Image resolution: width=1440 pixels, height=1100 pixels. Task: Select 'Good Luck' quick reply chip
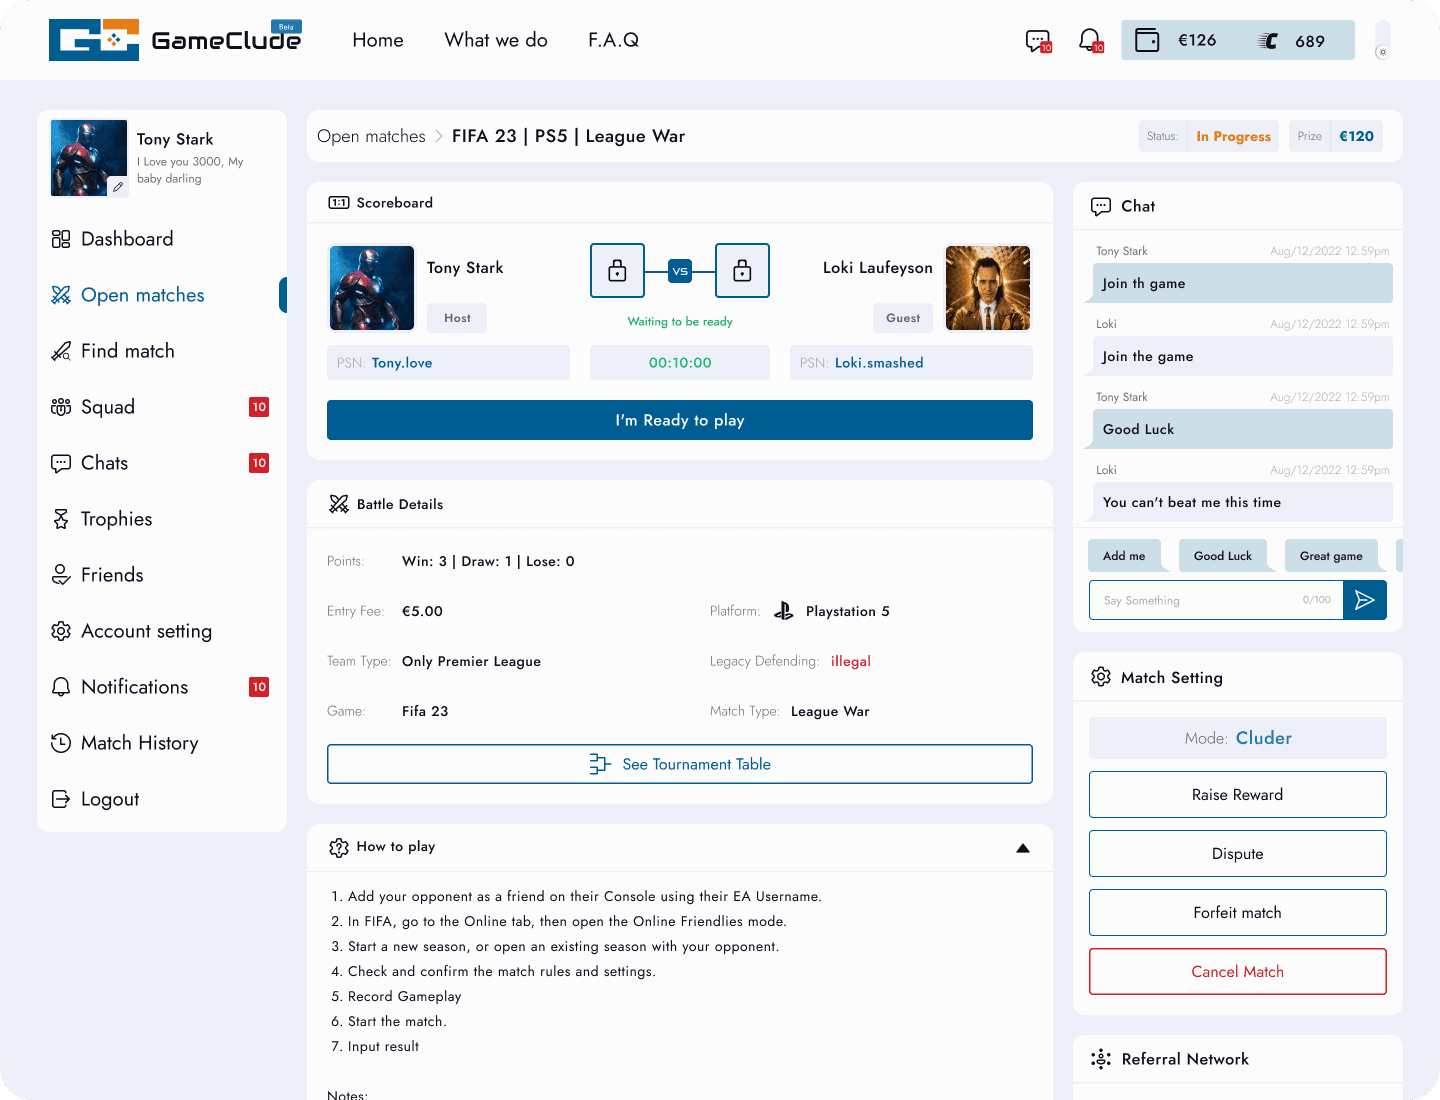tap(1222, 556)
